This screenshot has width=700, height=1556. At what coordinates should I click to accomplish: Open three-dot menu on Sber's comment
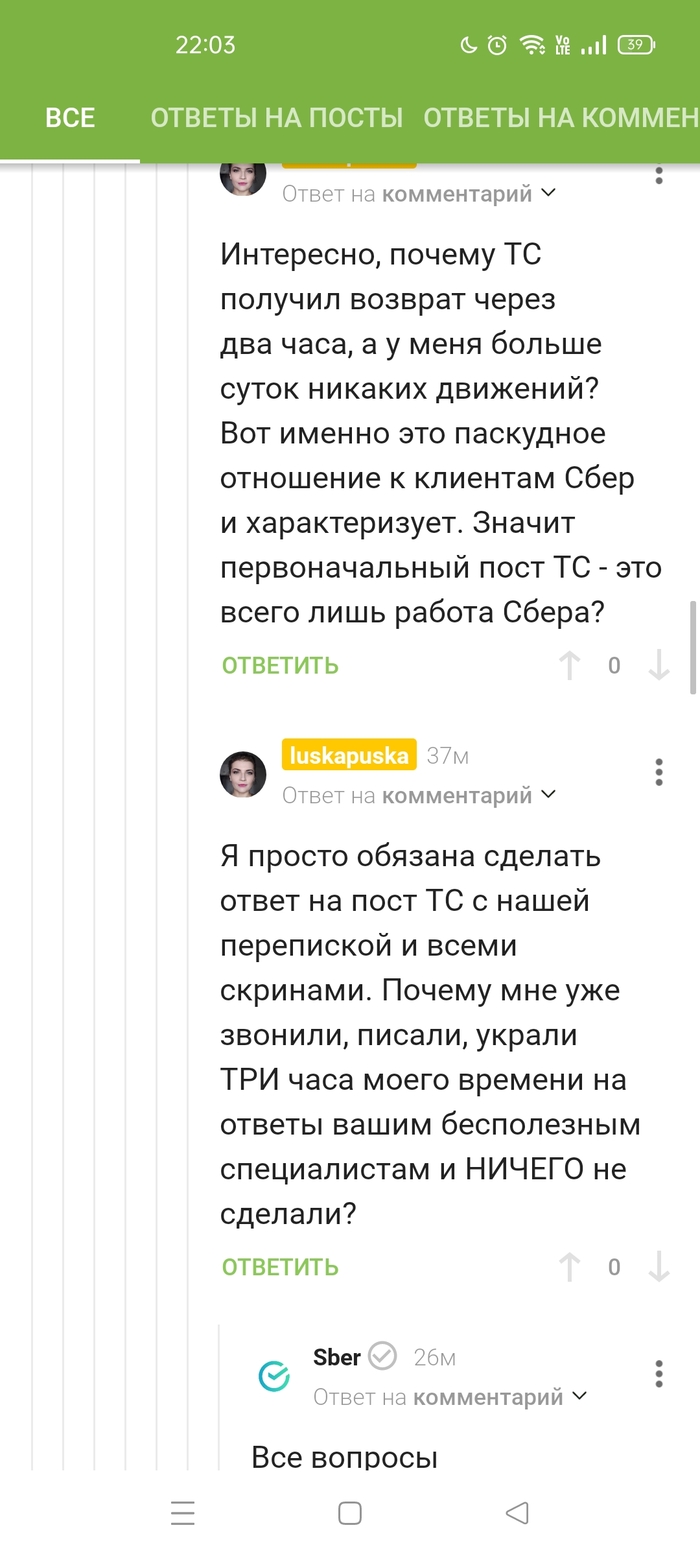[x=658, y=1373]
